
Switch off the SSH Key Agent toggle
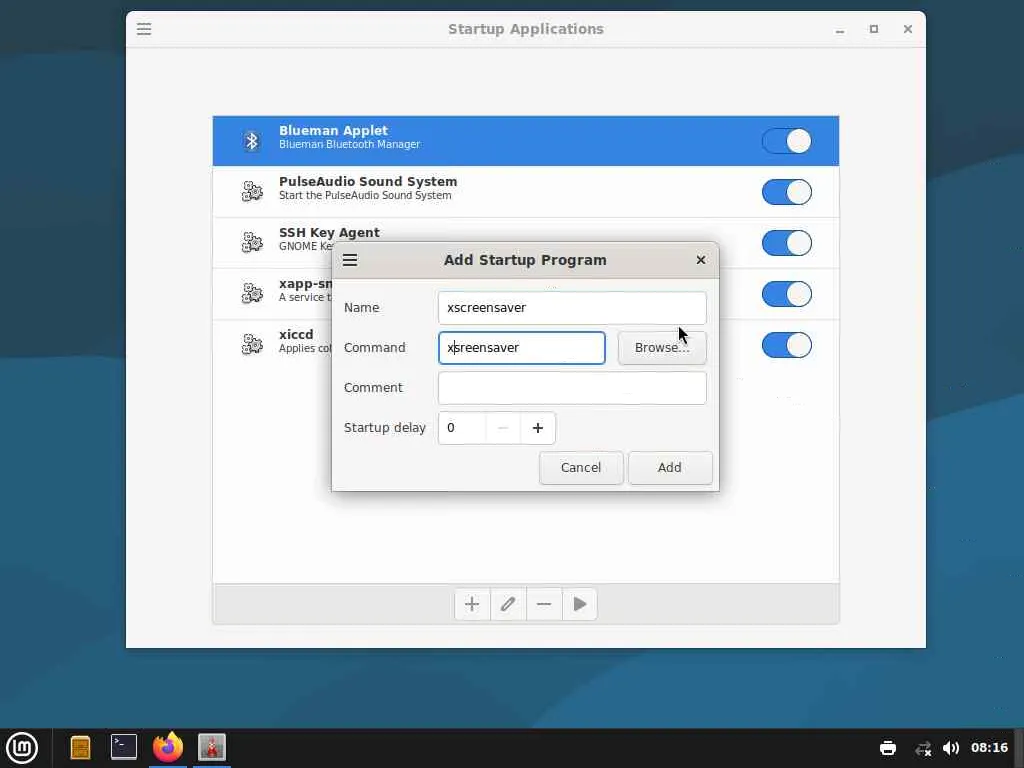point(786,243)
